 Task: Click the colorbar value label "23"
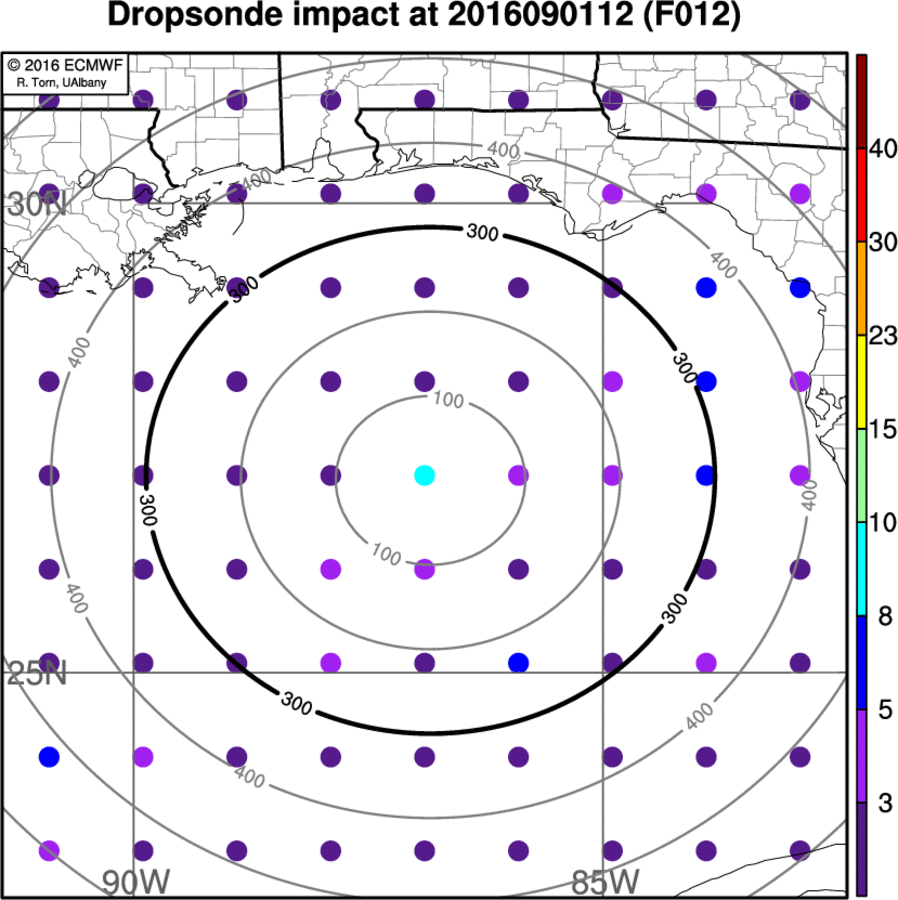pos(883,336)
